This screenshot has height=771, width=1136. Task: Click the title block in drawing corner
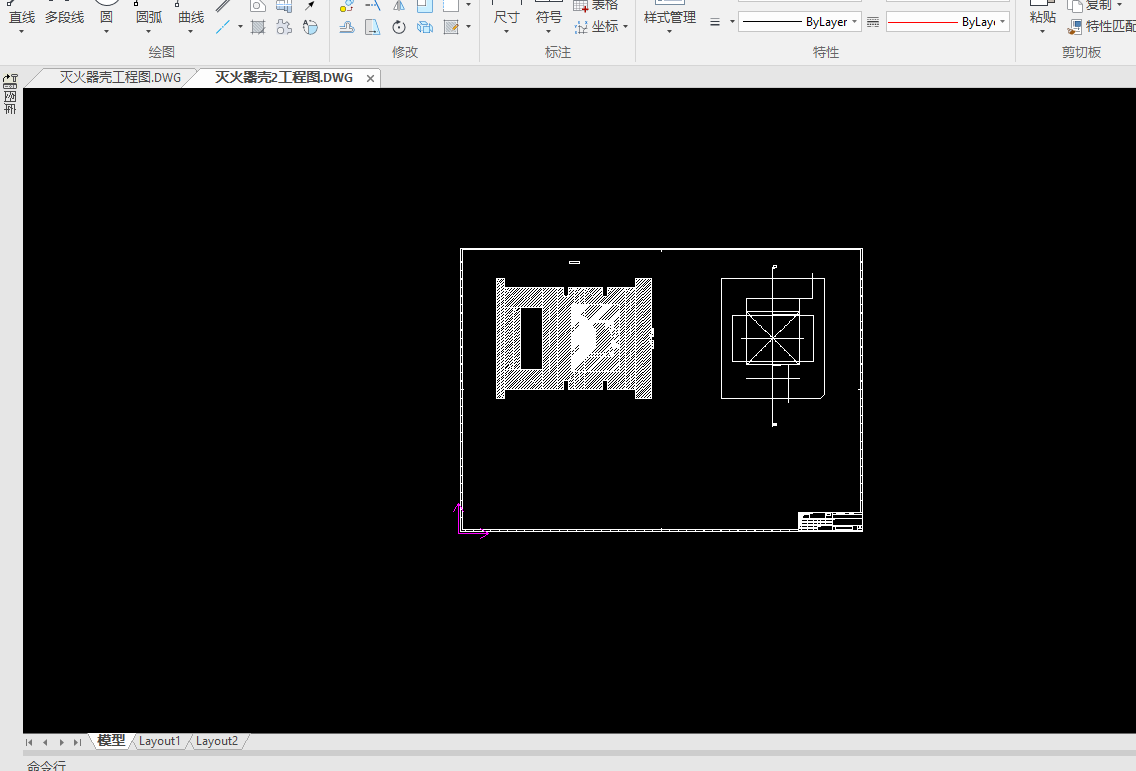[830, 521]
